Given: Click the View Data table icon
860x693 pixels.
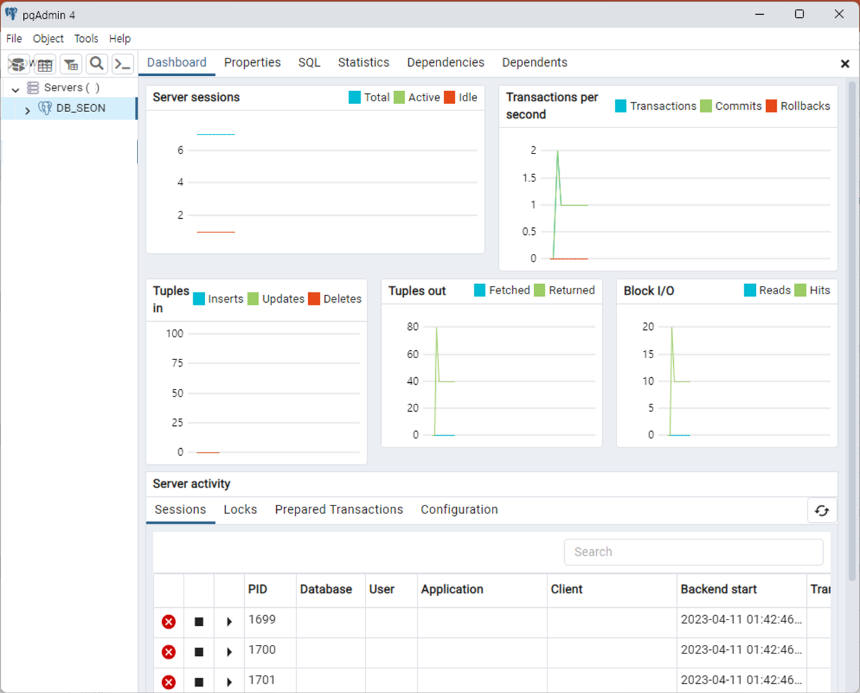Looking at the screenshot, I should (x=44, y=65).
